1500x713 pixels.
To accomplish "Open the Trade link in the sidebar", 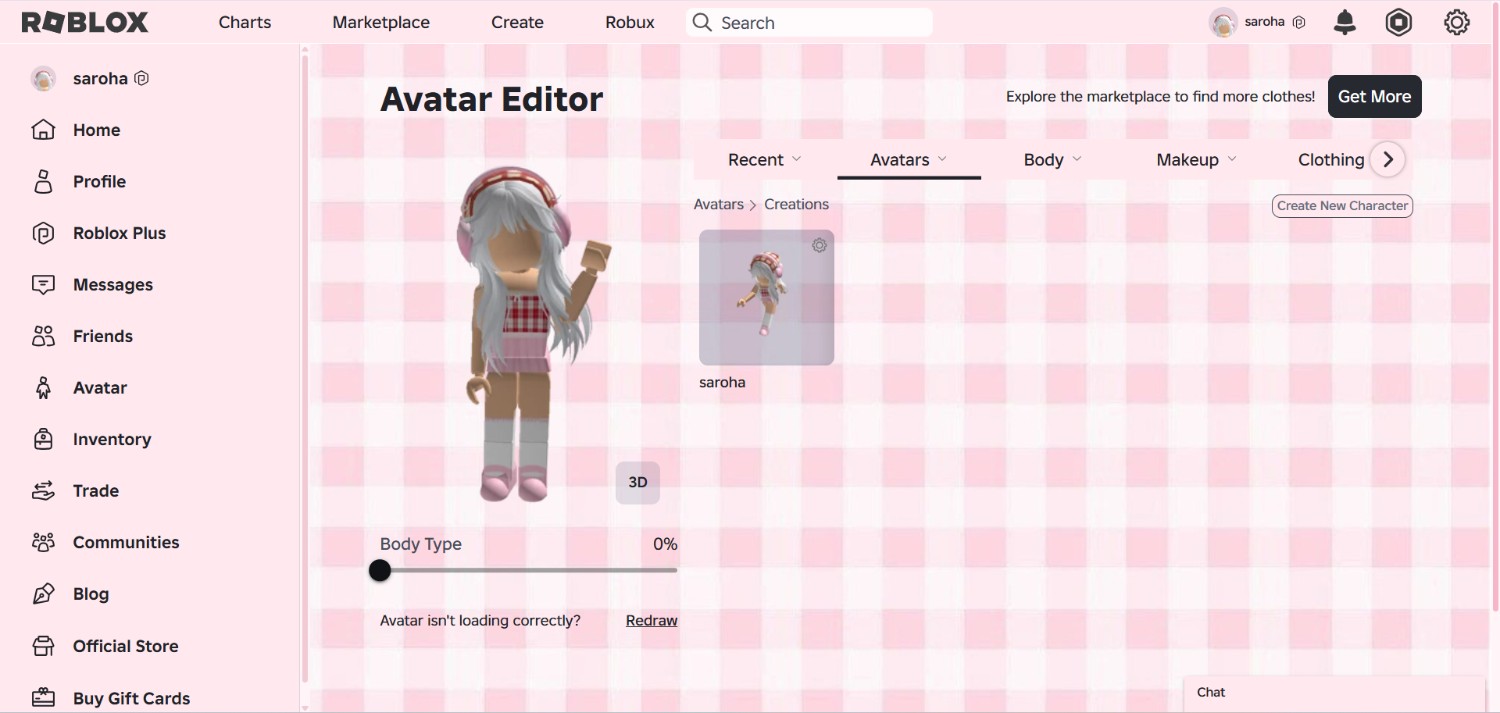I will coord(96,491).
